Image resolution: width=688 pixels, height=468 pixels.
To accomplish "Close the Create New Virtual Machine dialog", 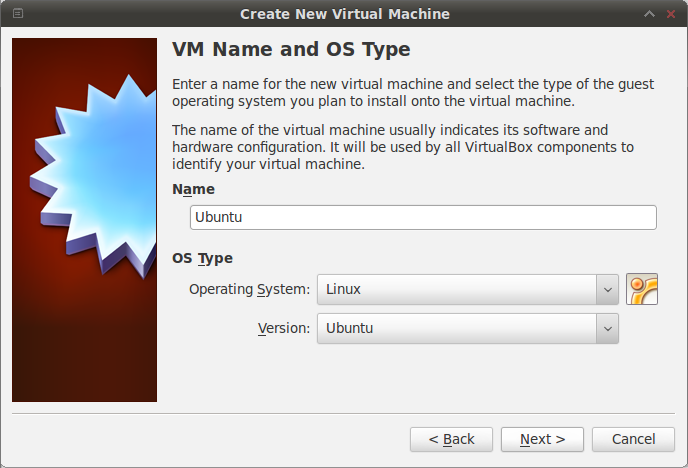I will pyautogui.click(x=670, y=14).
